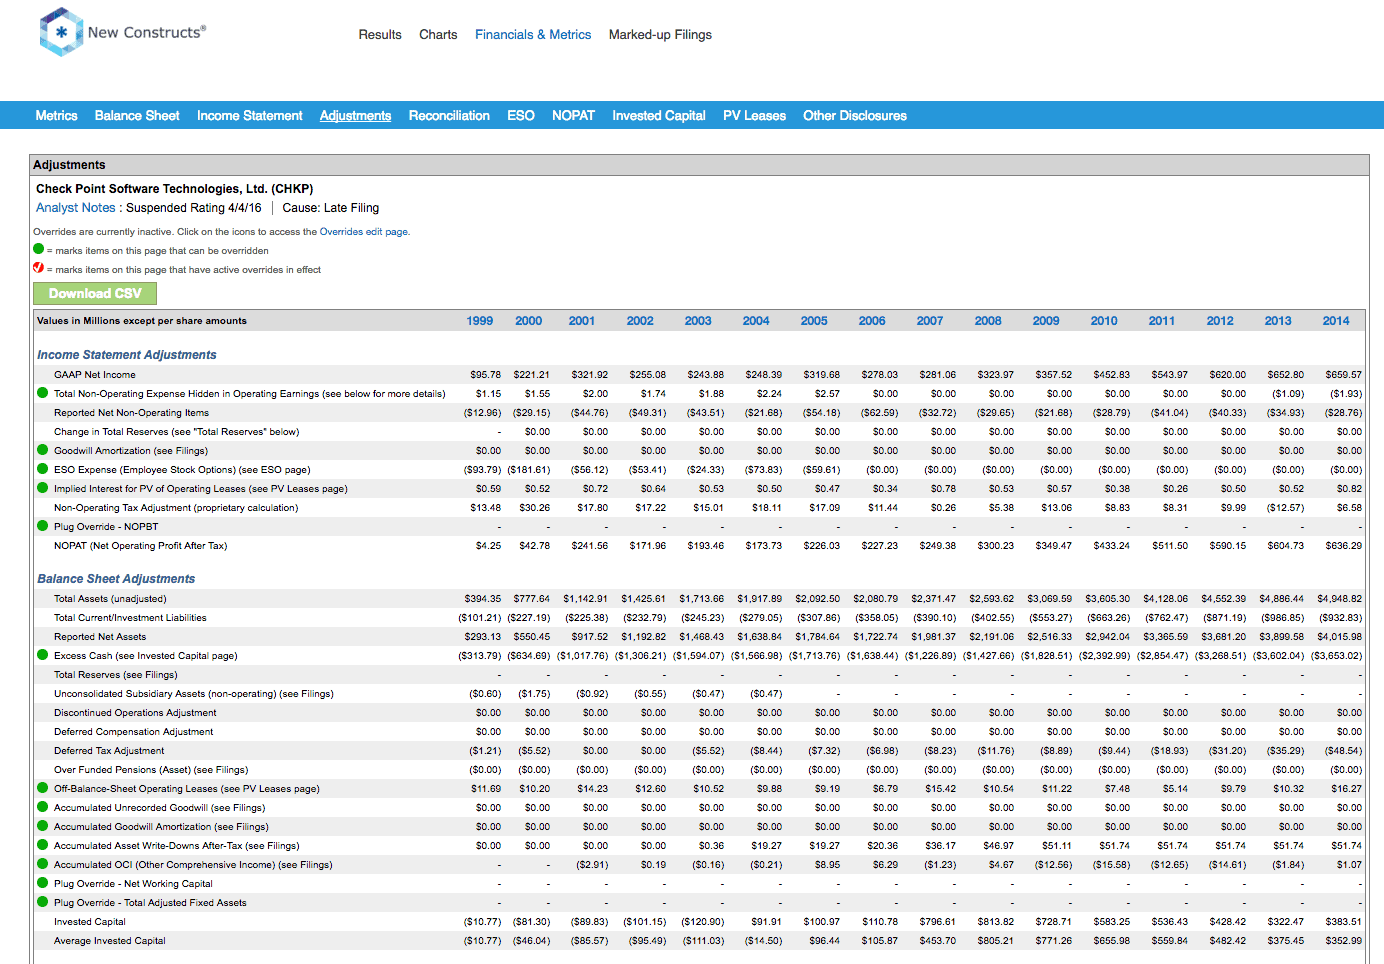Viewport: 1384px width, 964px height.
Task: Click the 2007 year column header
Action: coord(930,321)
